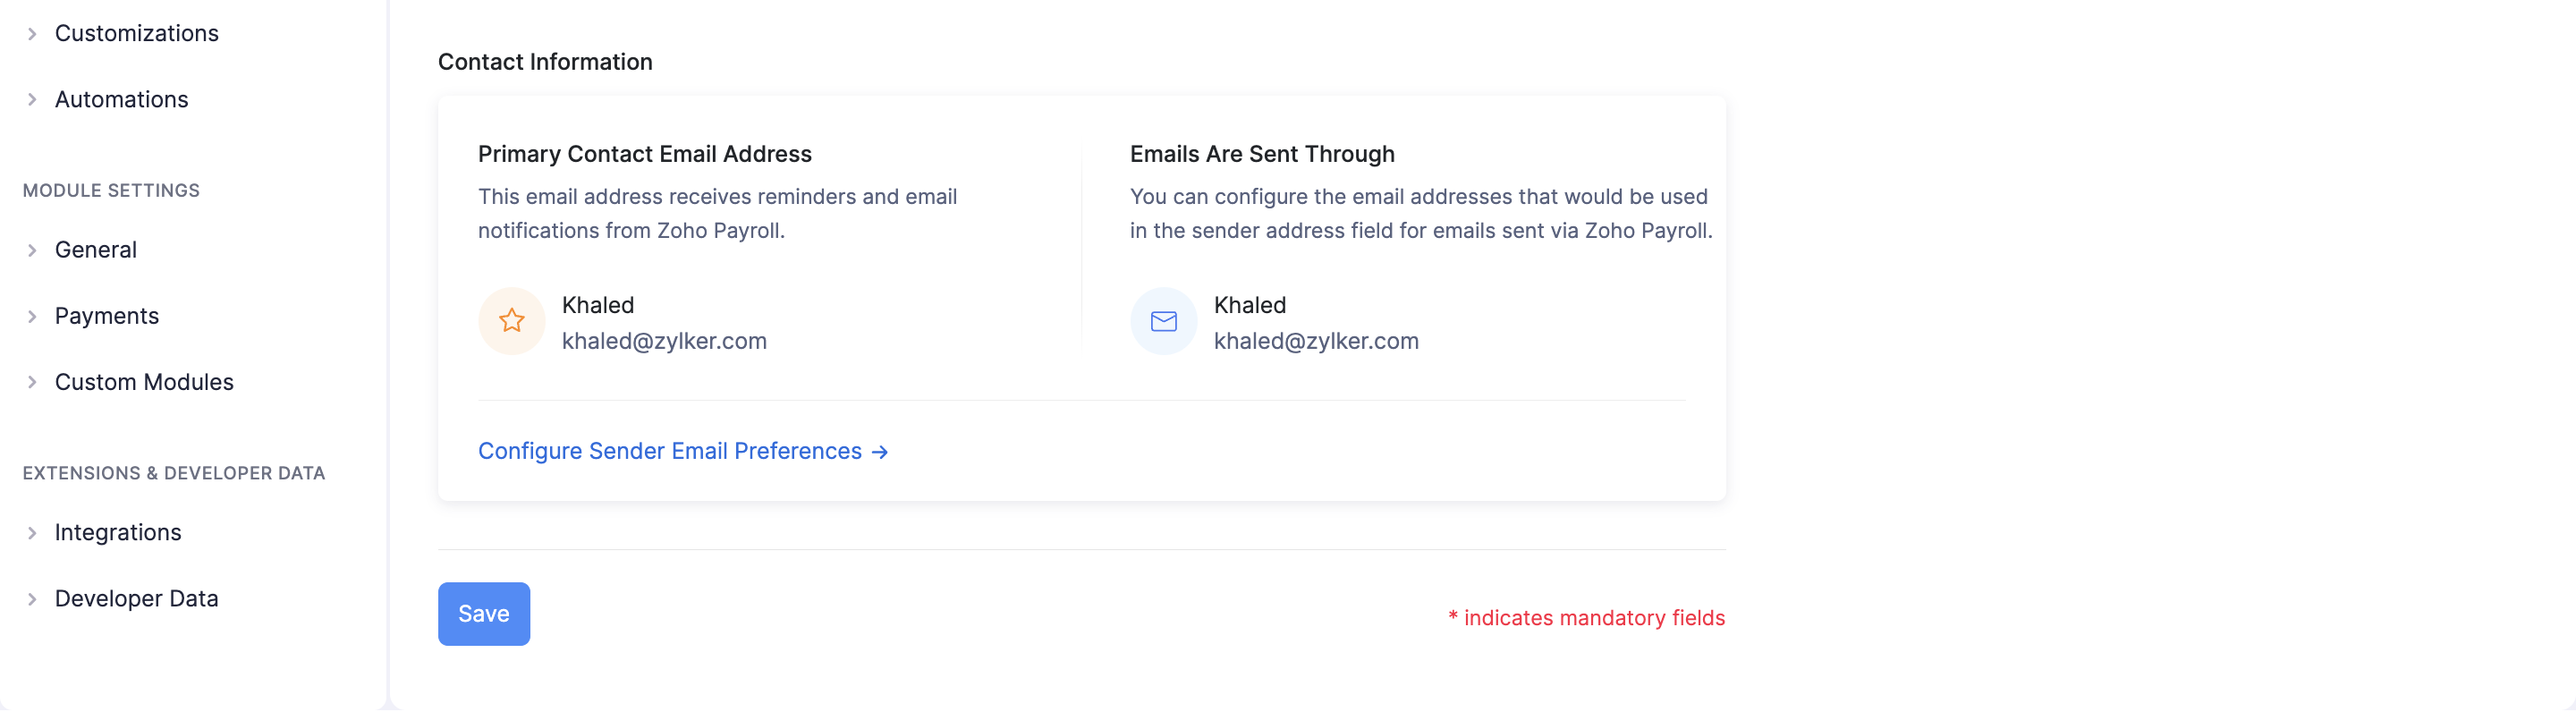Click the primary contact email khaled@zylker.com

coord(664,341)
